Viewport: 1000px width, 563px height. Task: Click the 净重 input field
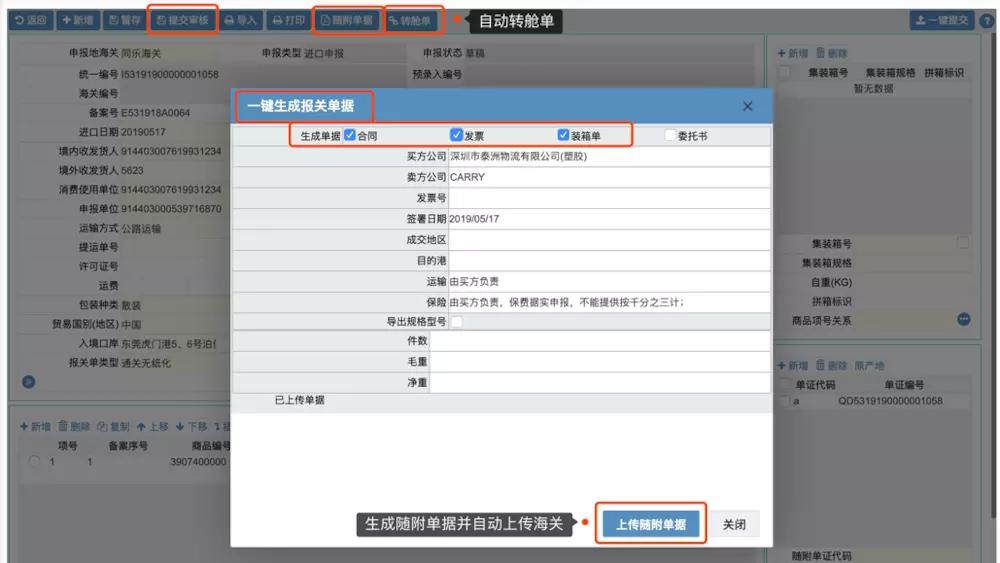tap(600, 383)
